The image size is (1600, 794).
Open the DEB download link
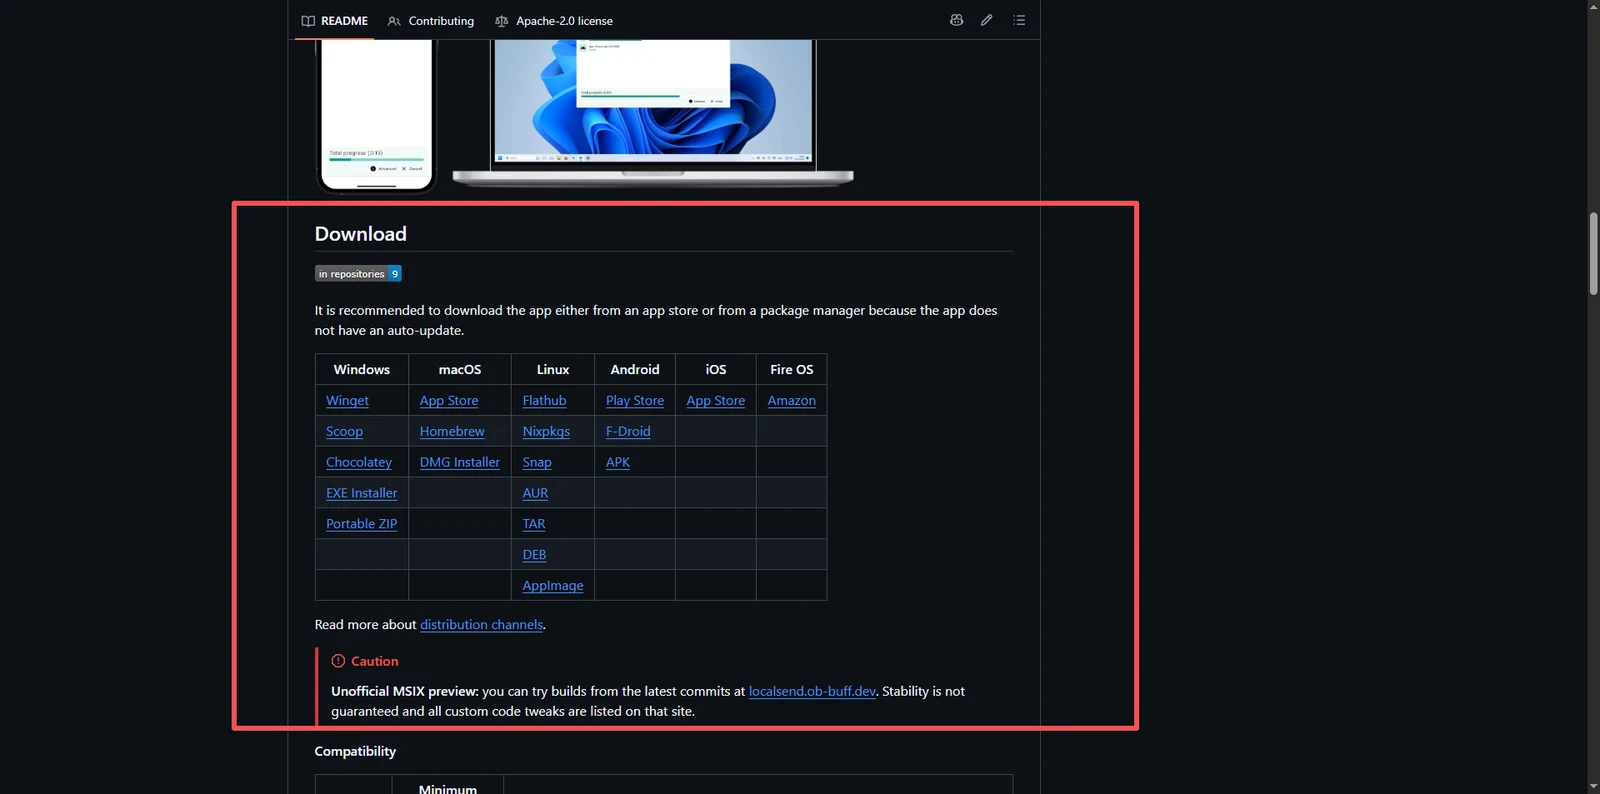[x=534, y=555]
